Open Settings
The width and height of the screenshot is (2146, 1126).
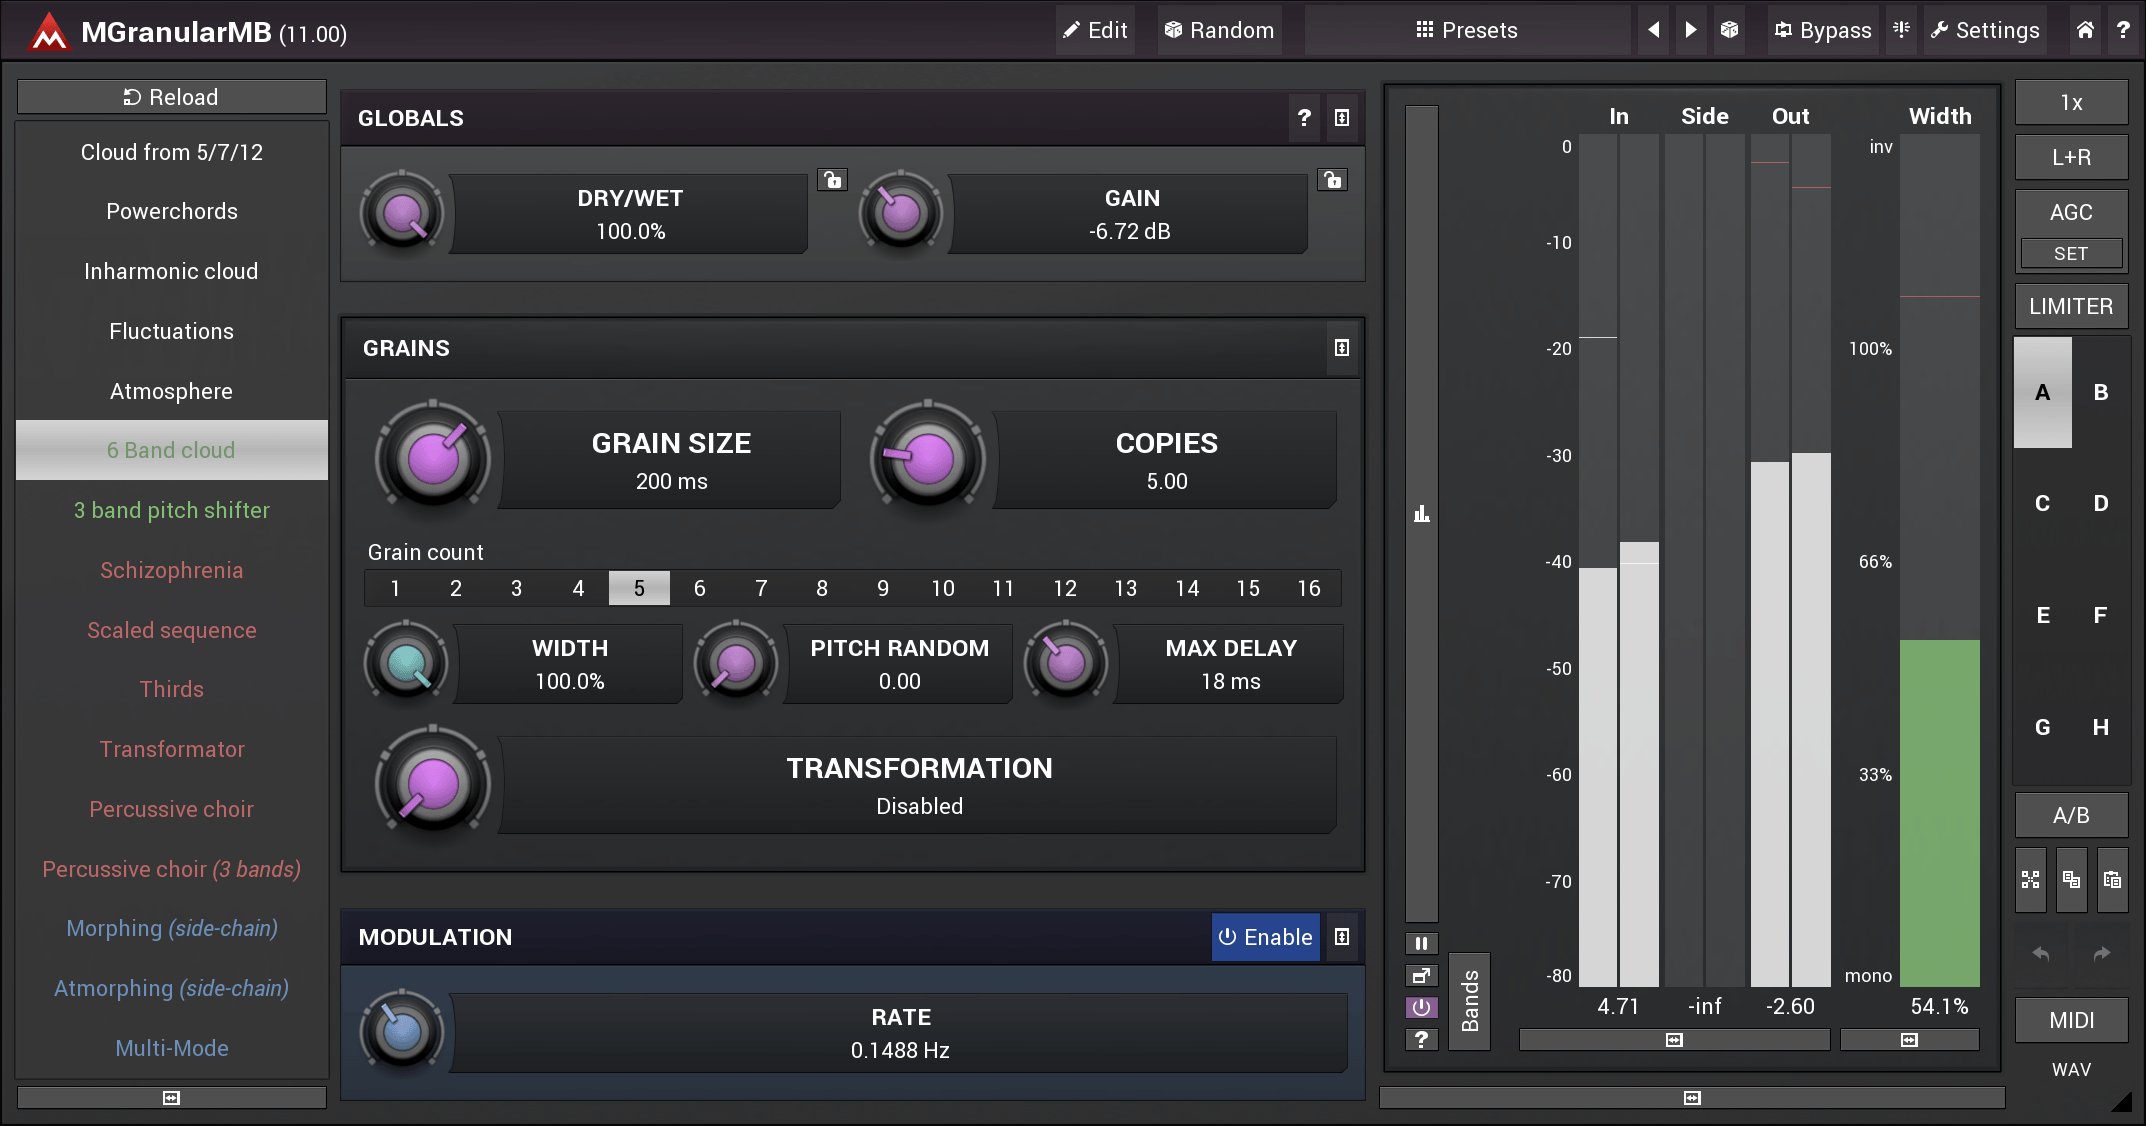pos(1985,30)
